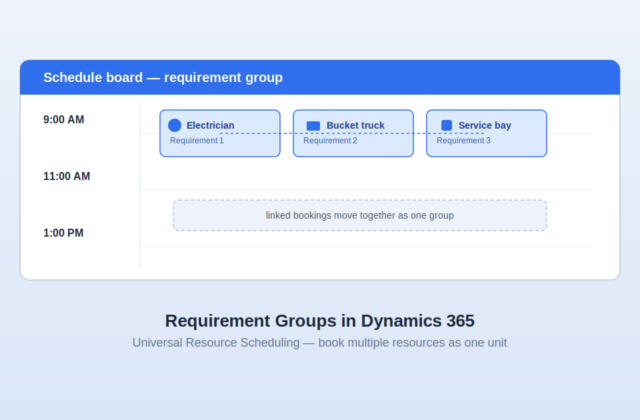Click the Bucket truck rectangle icon

click(313, 126)
